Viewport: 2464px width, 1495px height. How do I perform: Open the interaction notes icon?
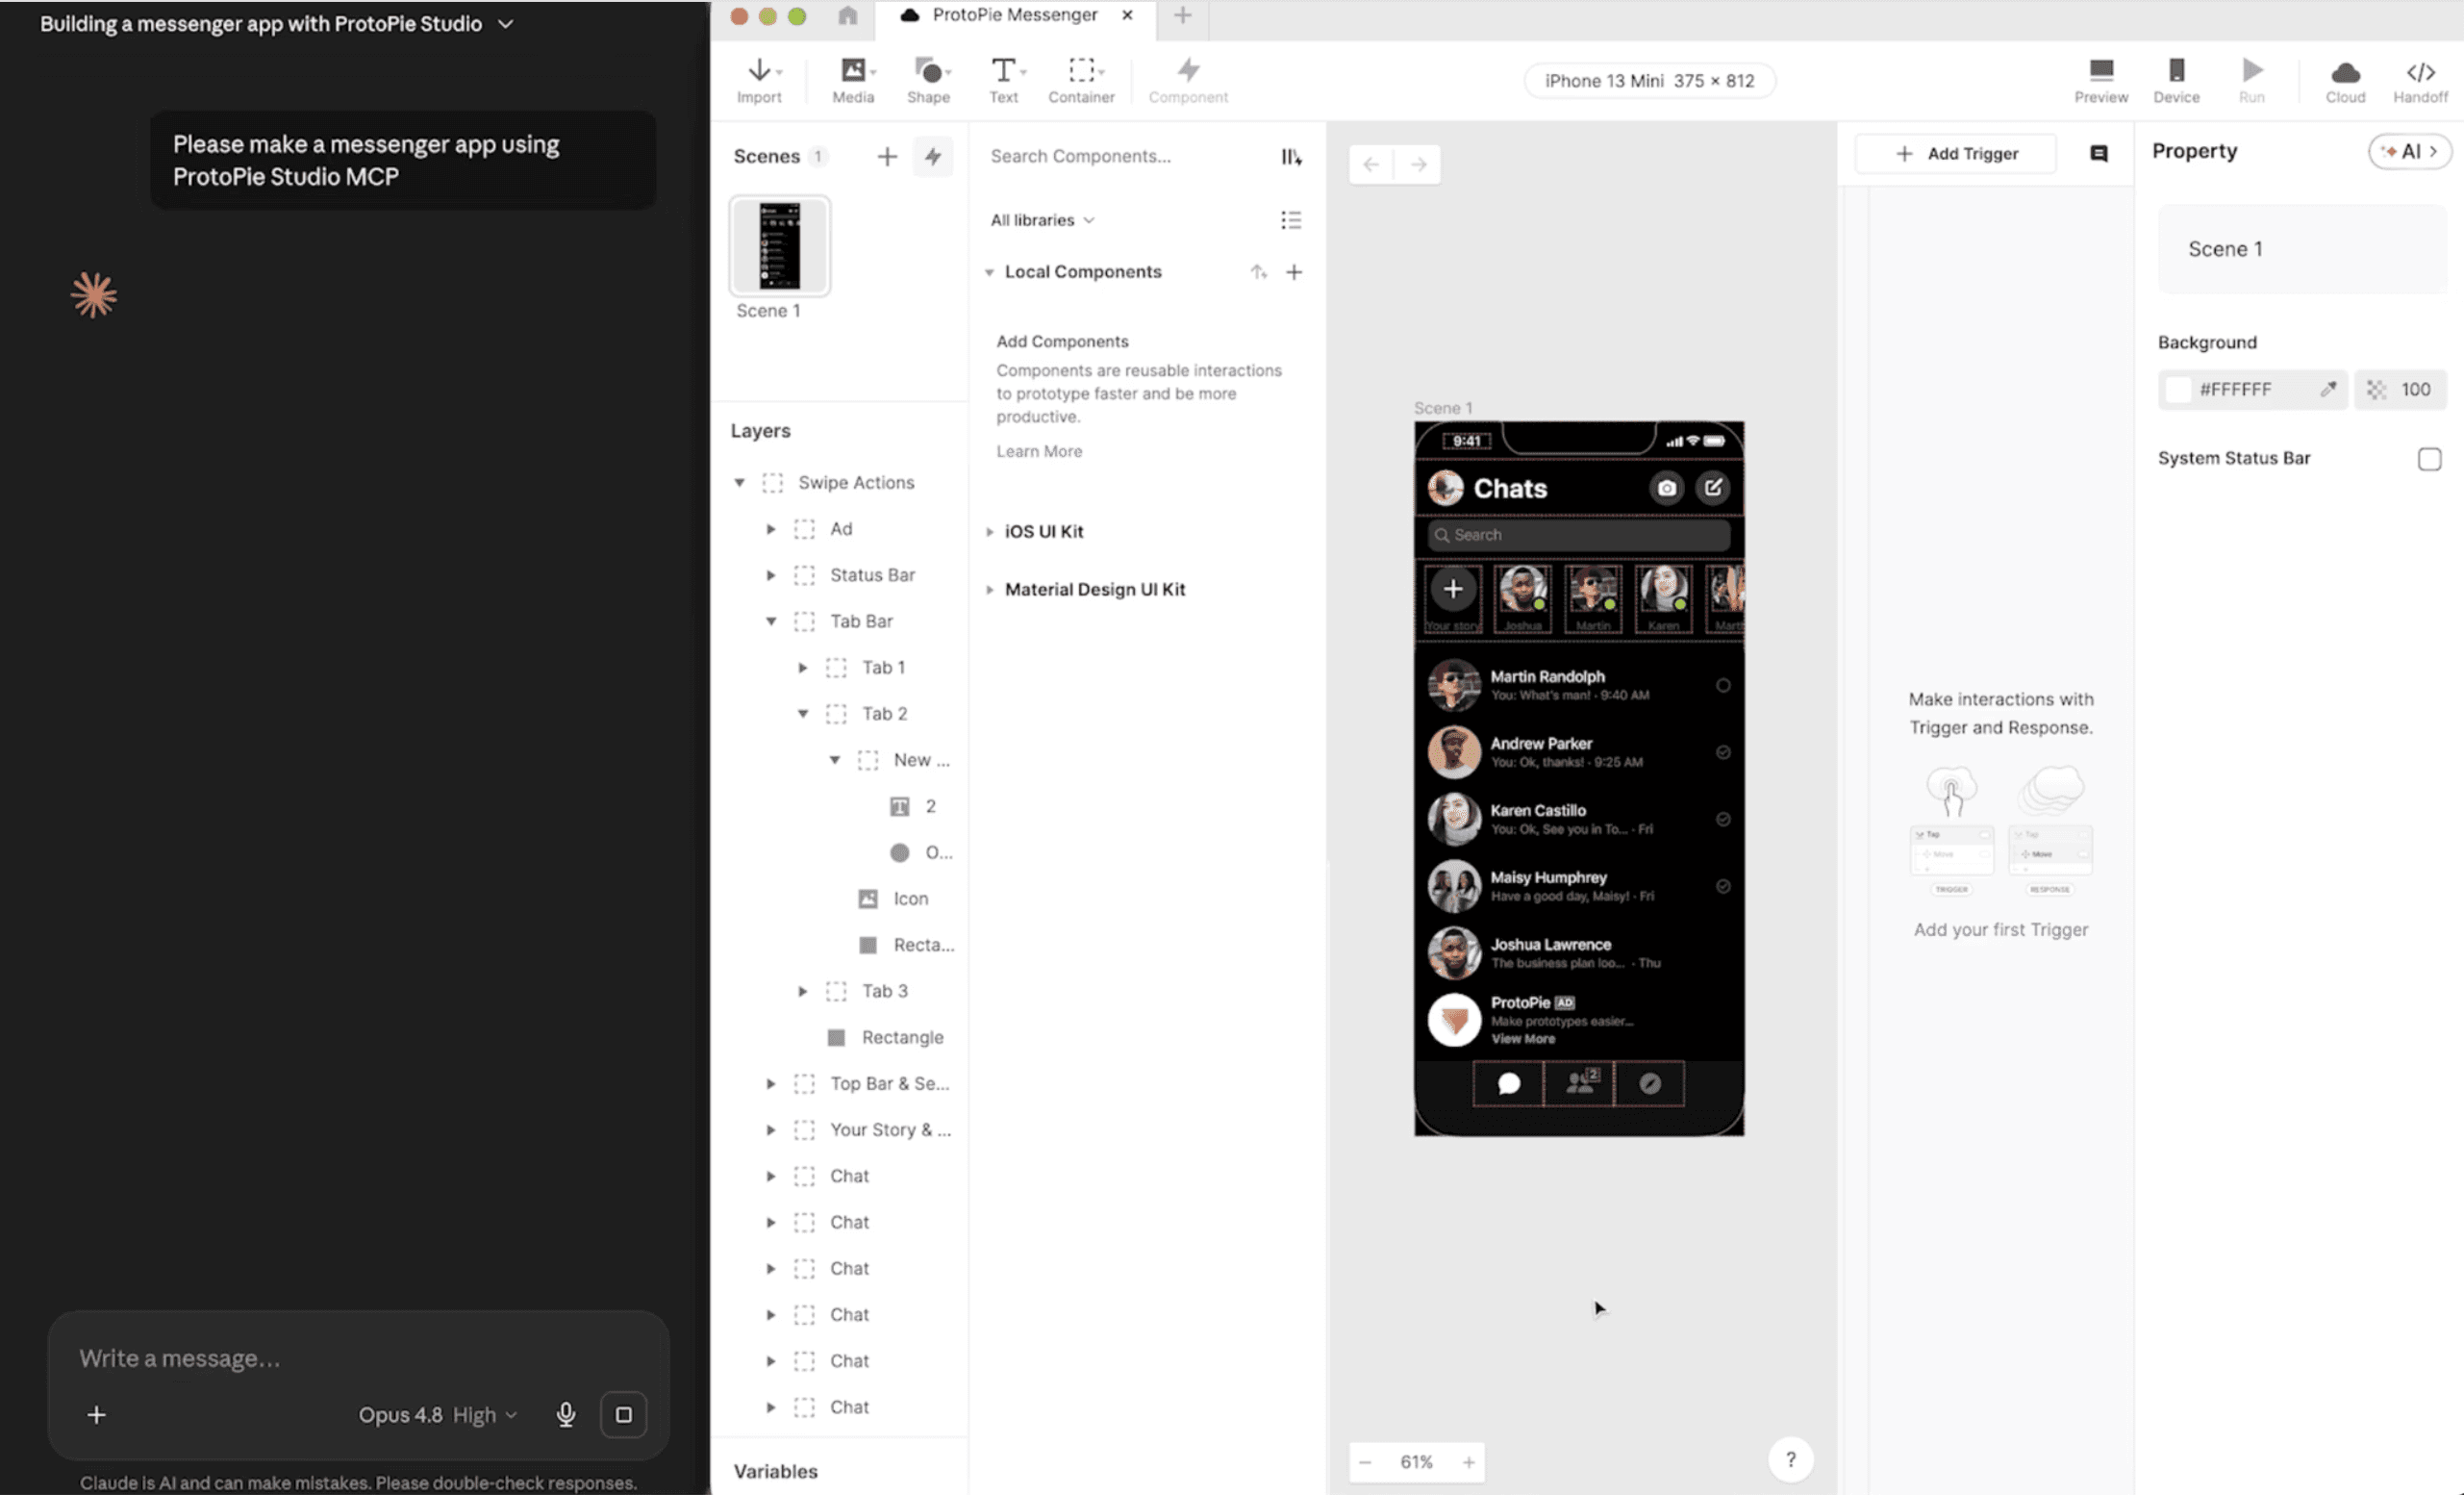tap(2099, 153)
